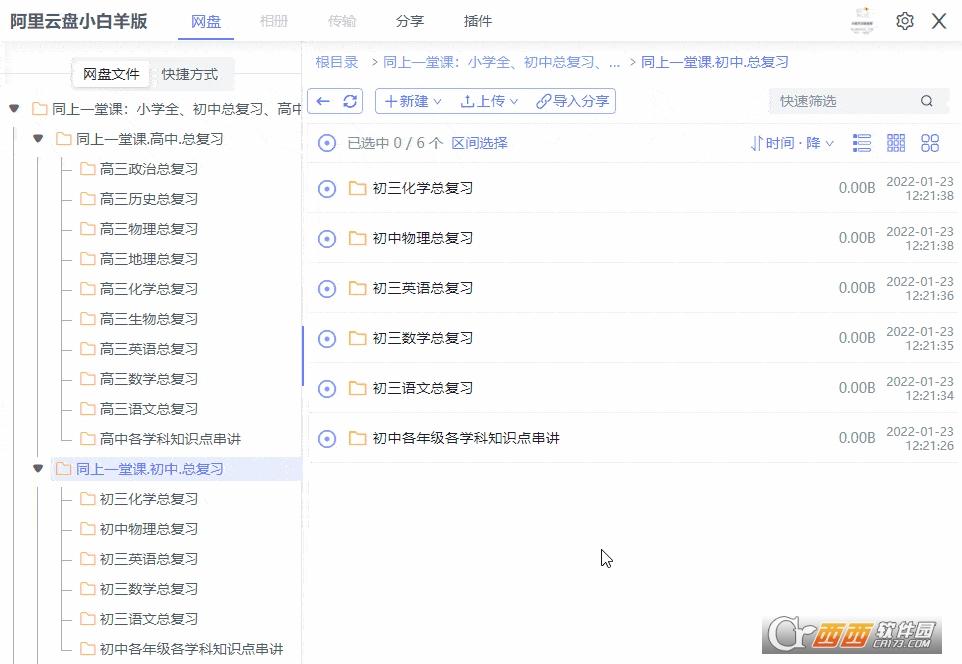The height and width of the screenshot is (664, 962).
Task: Click folder icon of 高三历史总复习 in tree
Action: [88, 199]
